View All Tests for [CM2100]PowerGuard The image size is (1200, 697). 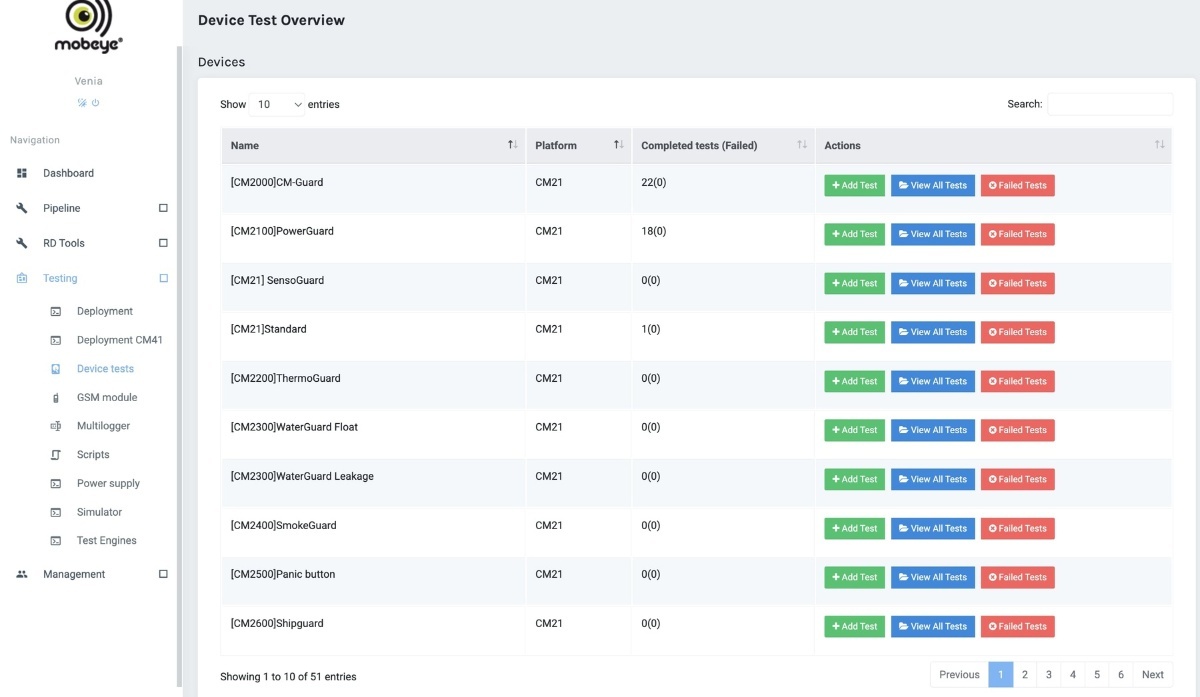(x=933, y=234)
